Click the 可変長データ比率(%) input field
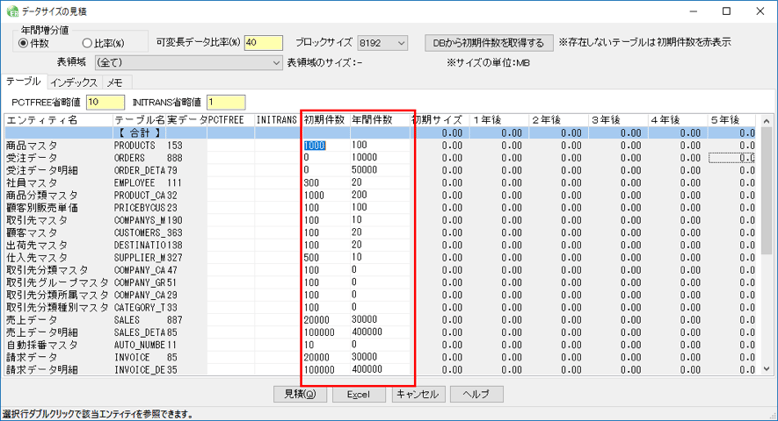This screenshot has height=421, width=778. click(265, 43)
